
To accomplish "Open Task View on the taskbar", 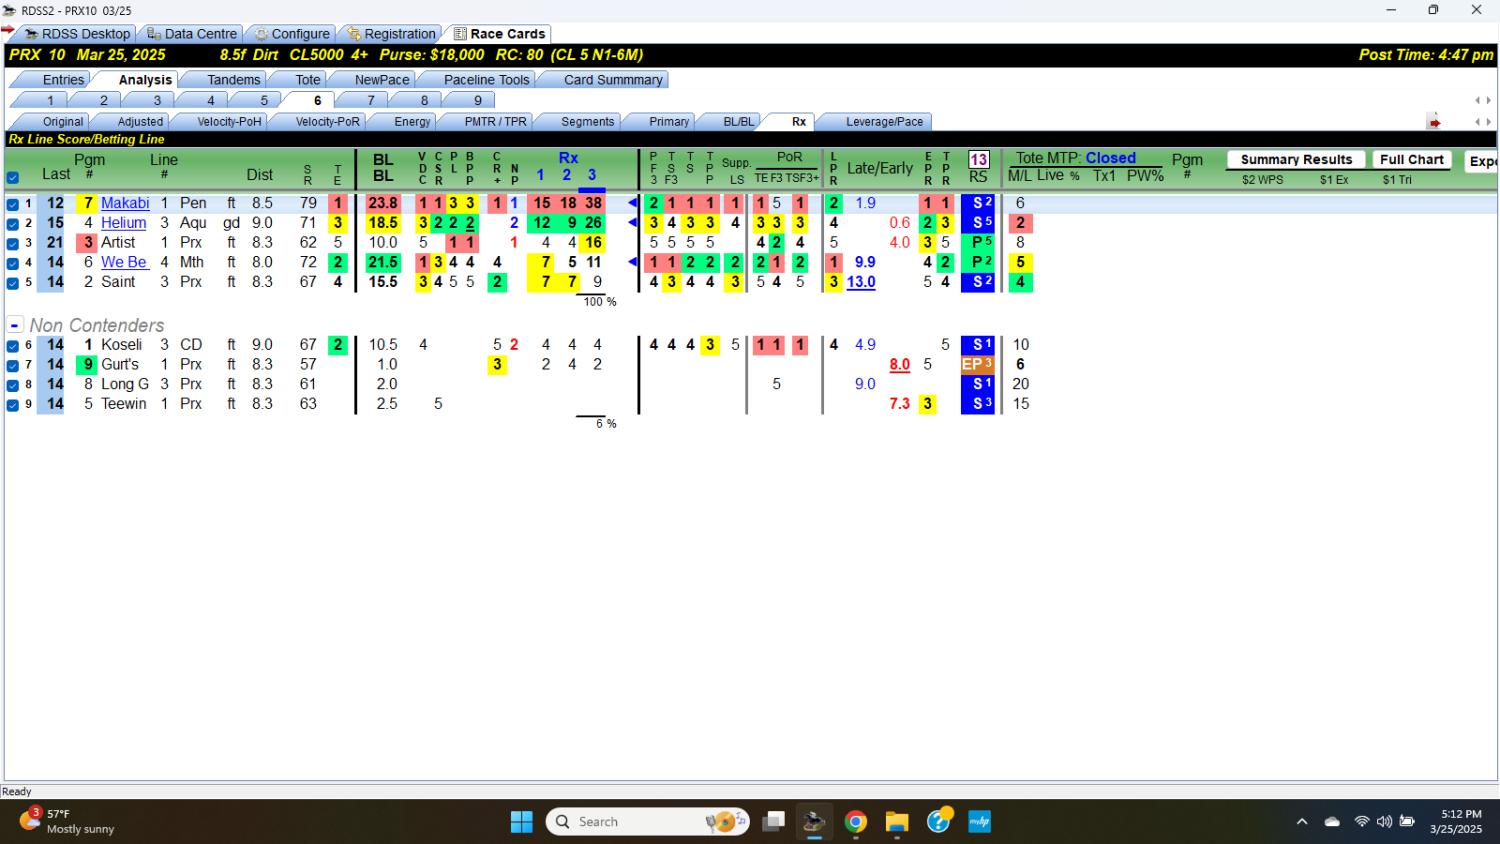I will click(773, 822).
